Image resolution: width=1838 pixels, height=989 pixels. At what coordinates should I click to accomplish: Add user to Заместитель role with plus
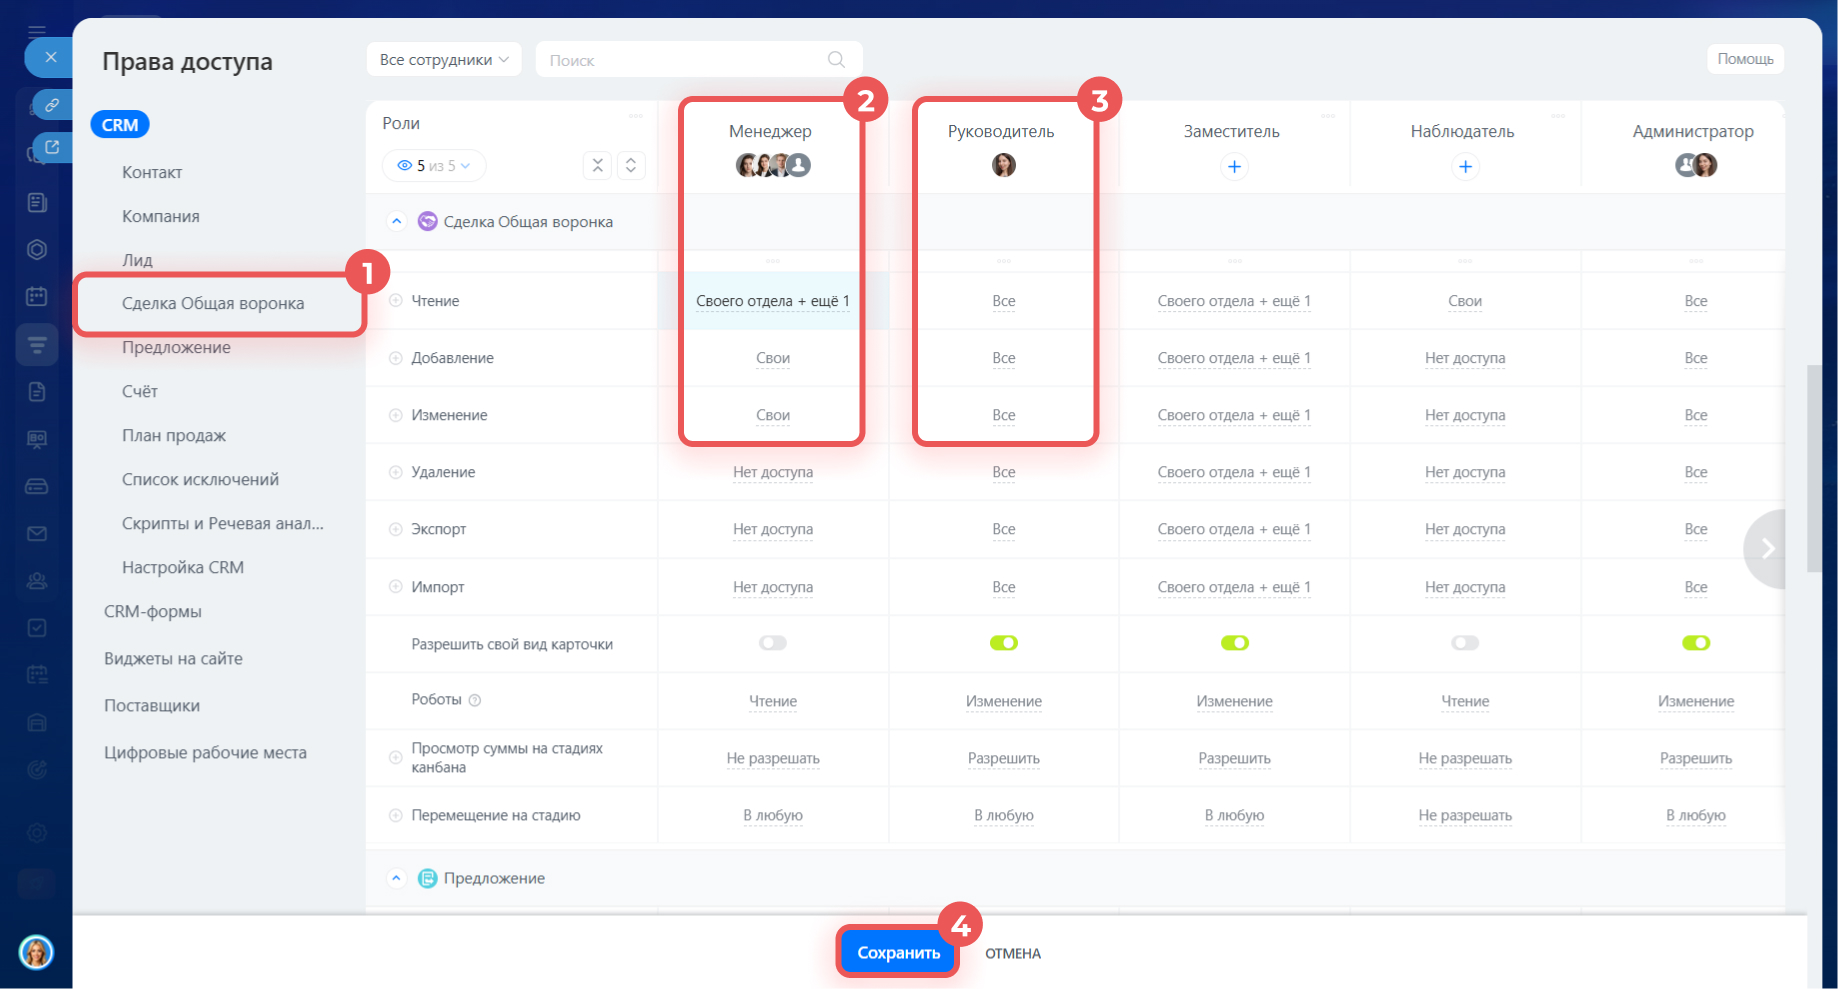tap(1234, 167)
